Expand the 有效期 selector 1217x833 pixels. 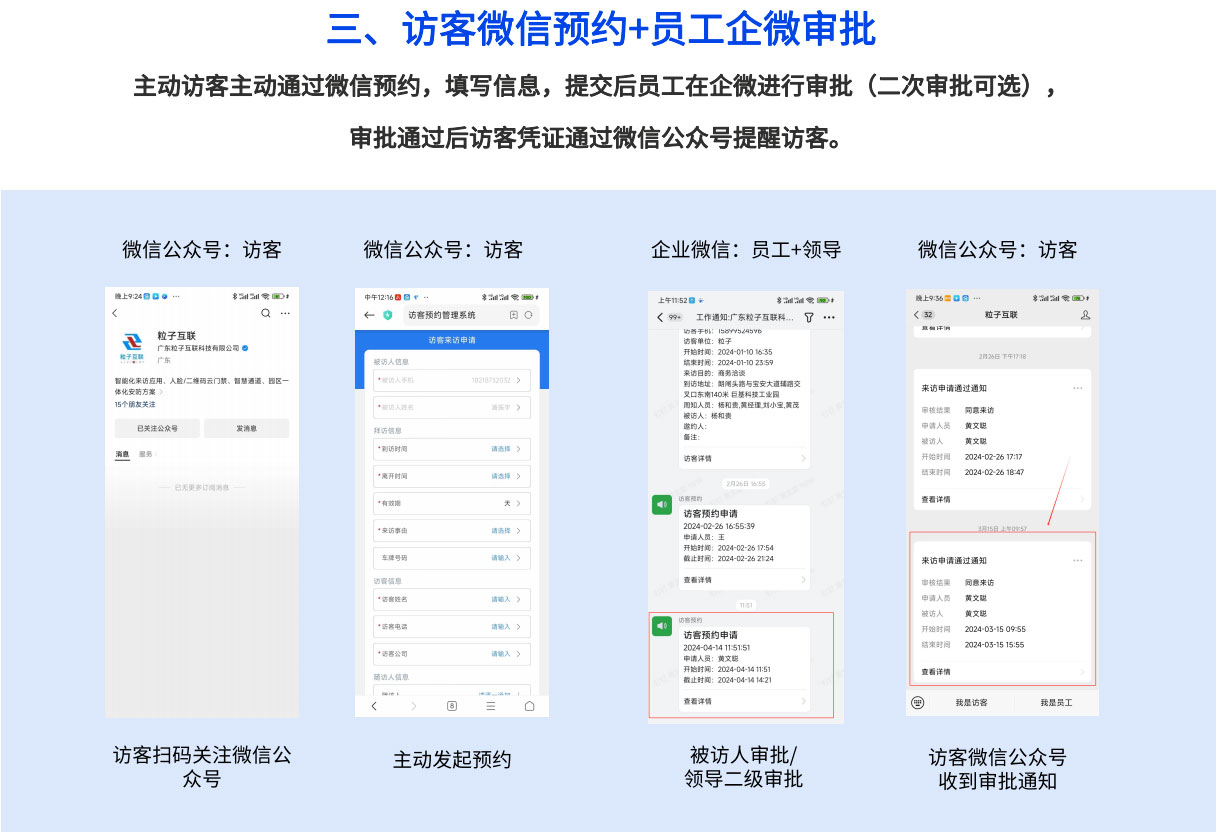(452, 503)
